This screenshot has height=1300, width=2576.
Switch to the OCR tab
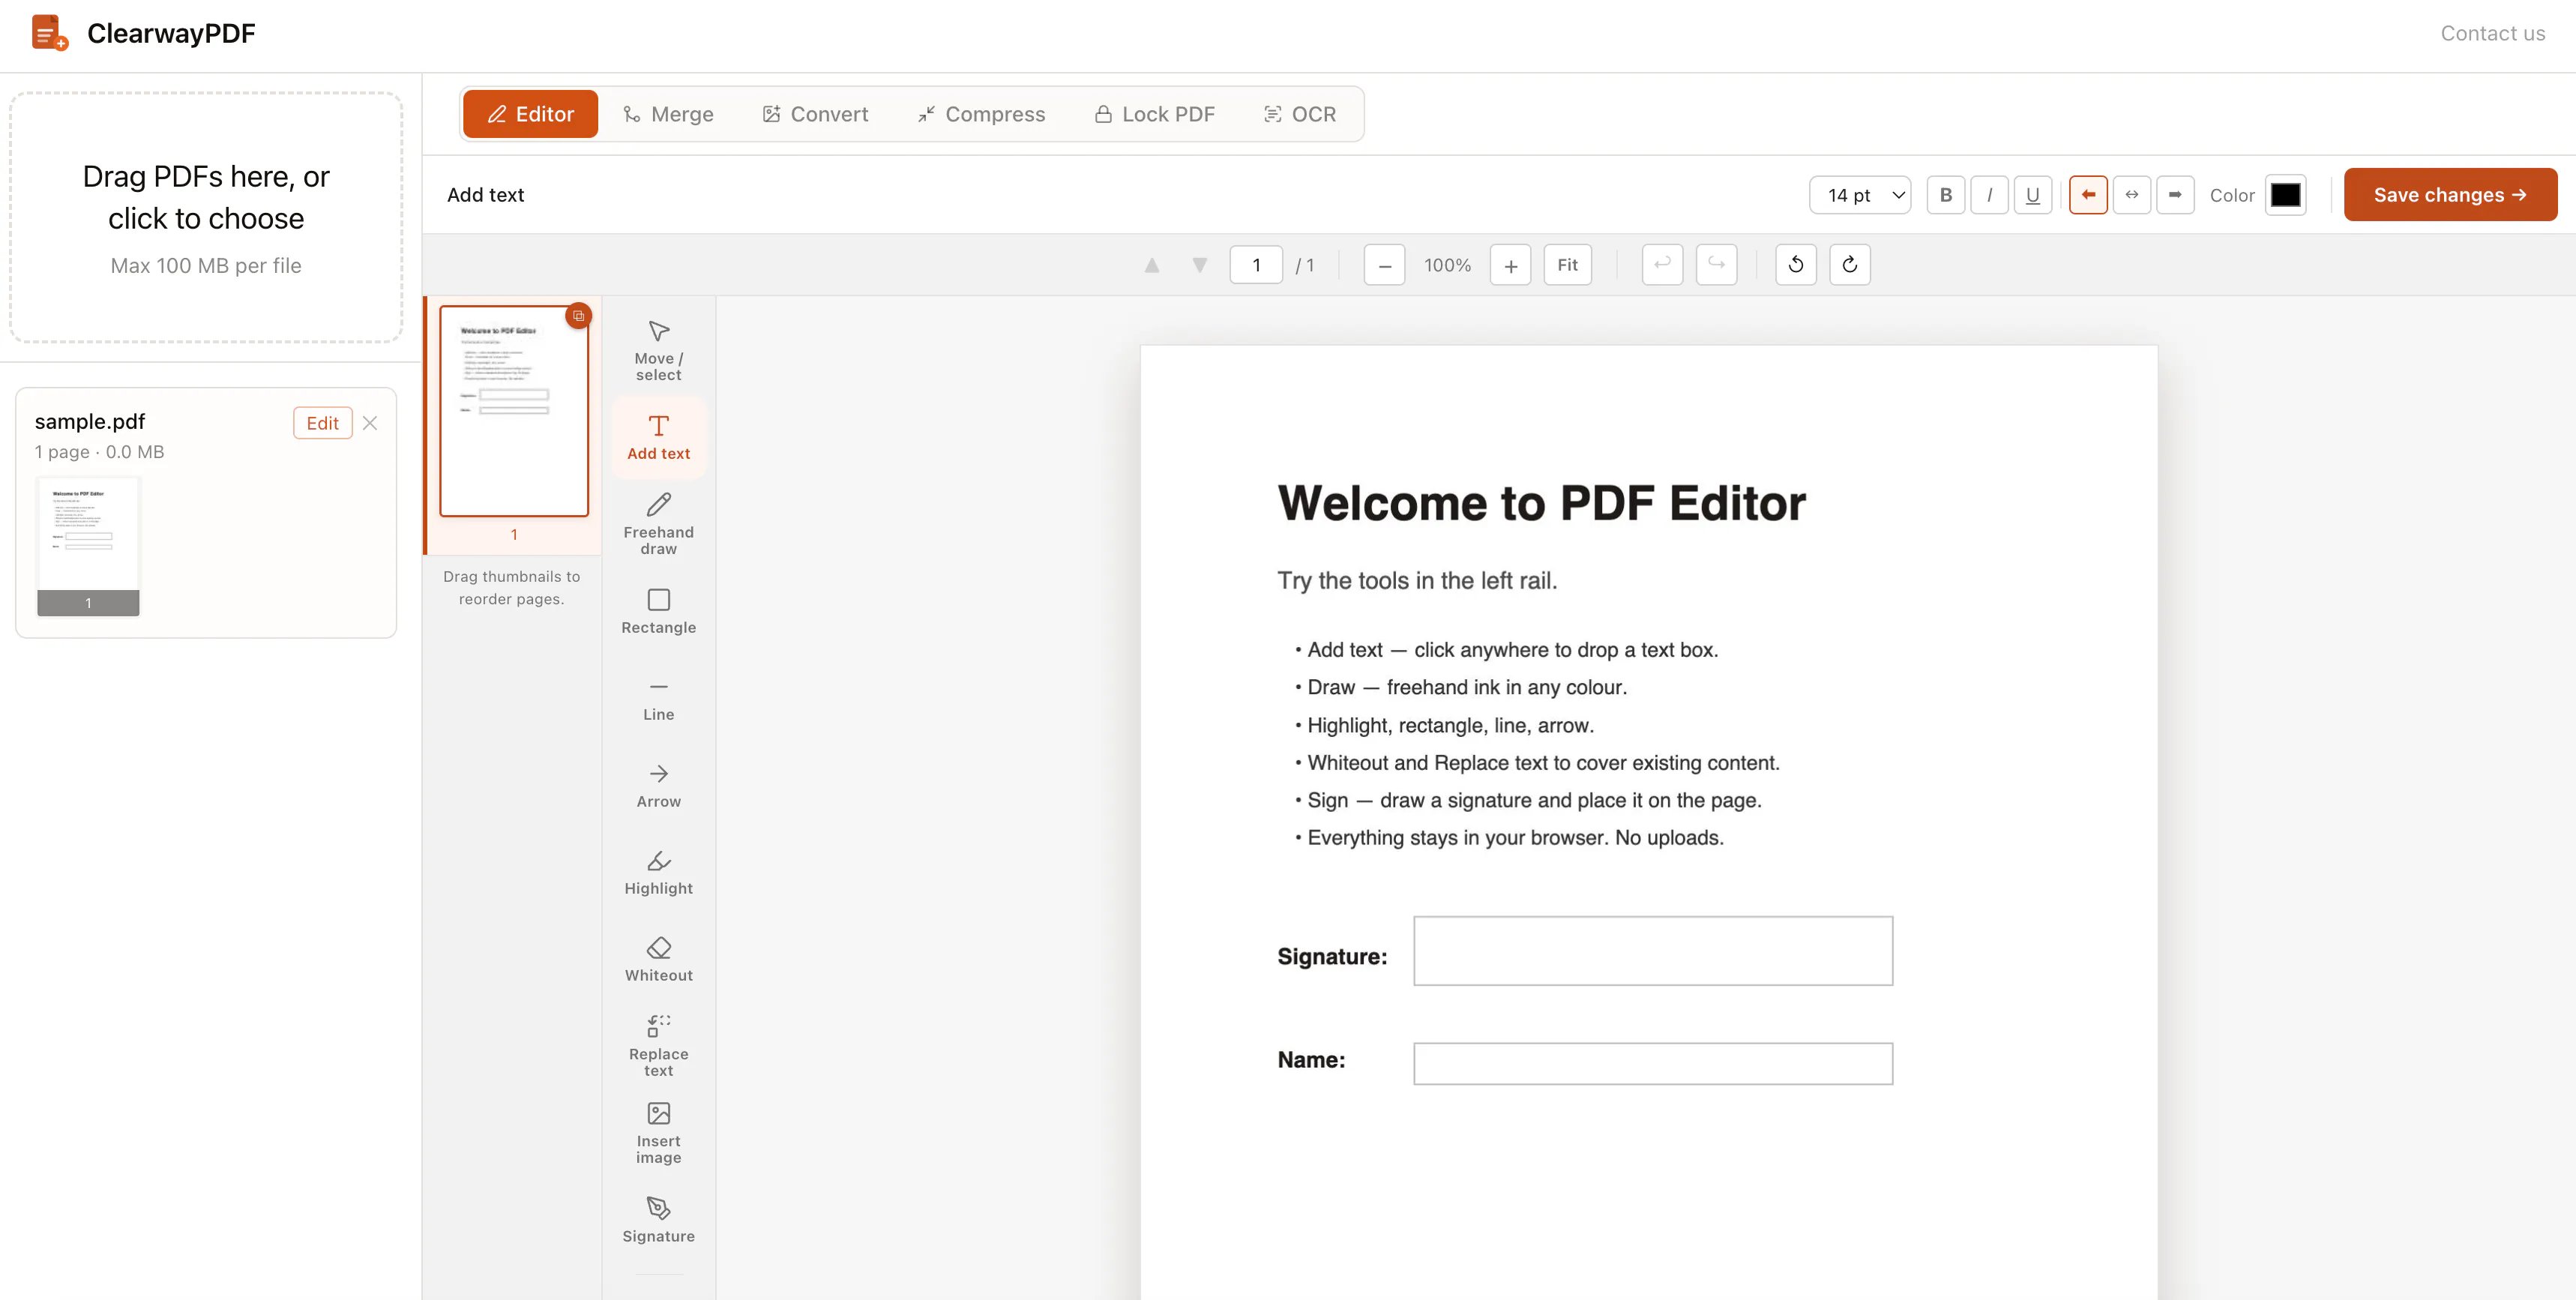coord(1300,114)
